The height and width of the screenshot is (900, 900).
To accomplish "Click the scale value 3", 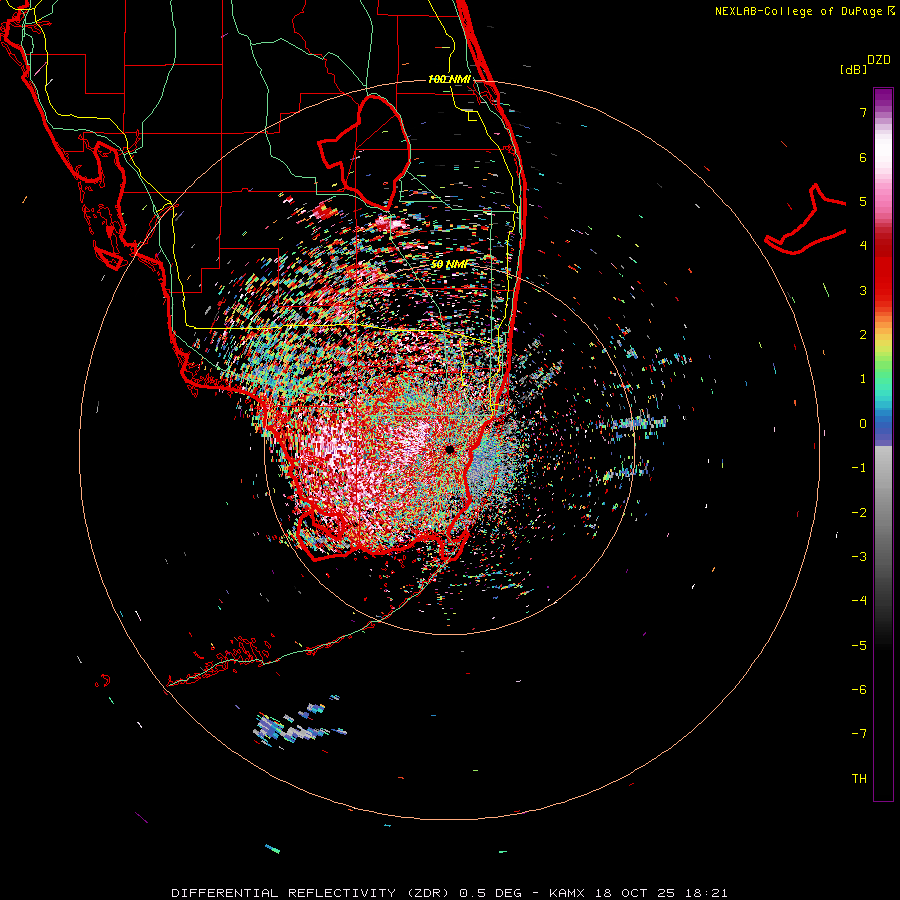I will coord(863,290).
